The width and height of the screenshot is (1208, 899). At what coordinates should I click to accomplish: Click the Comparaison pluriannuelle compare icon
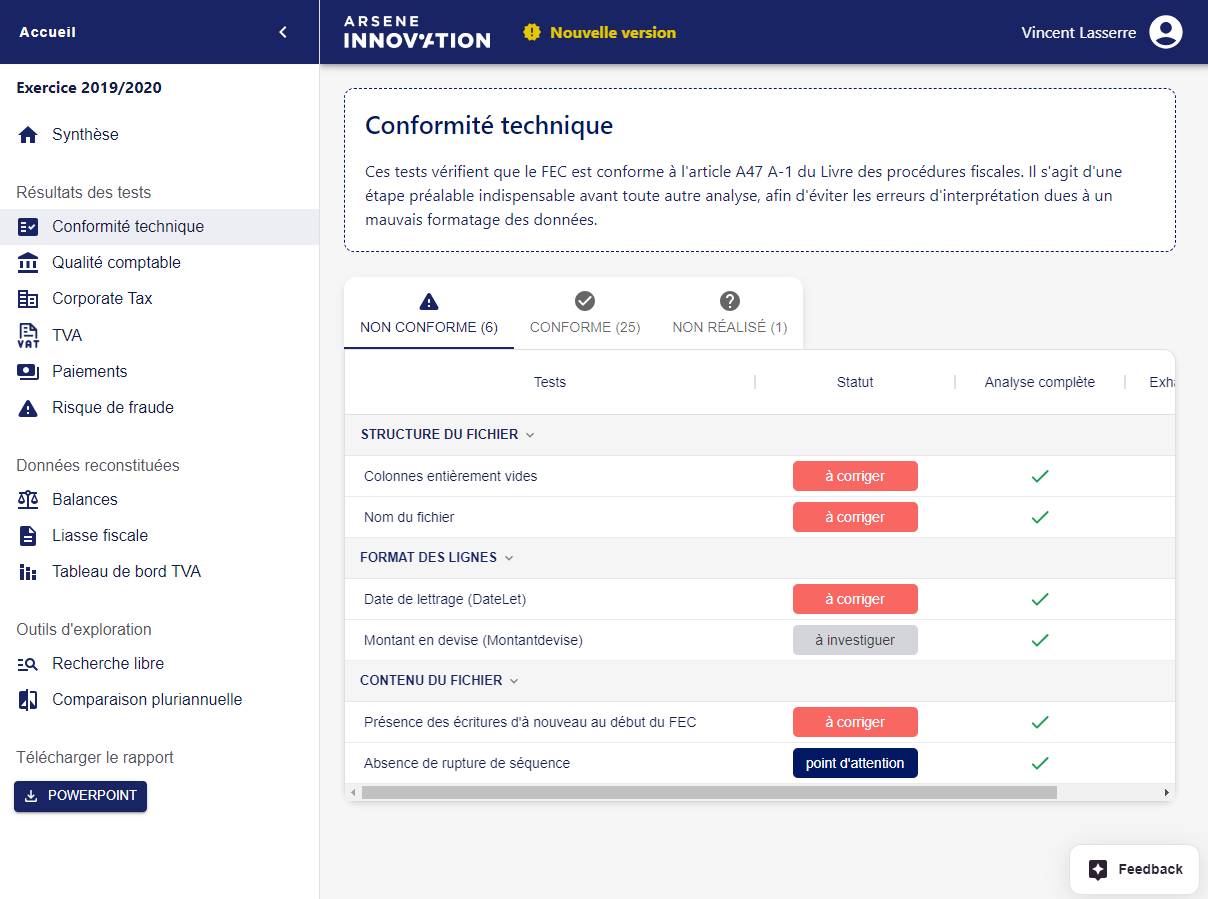point(28,700)
